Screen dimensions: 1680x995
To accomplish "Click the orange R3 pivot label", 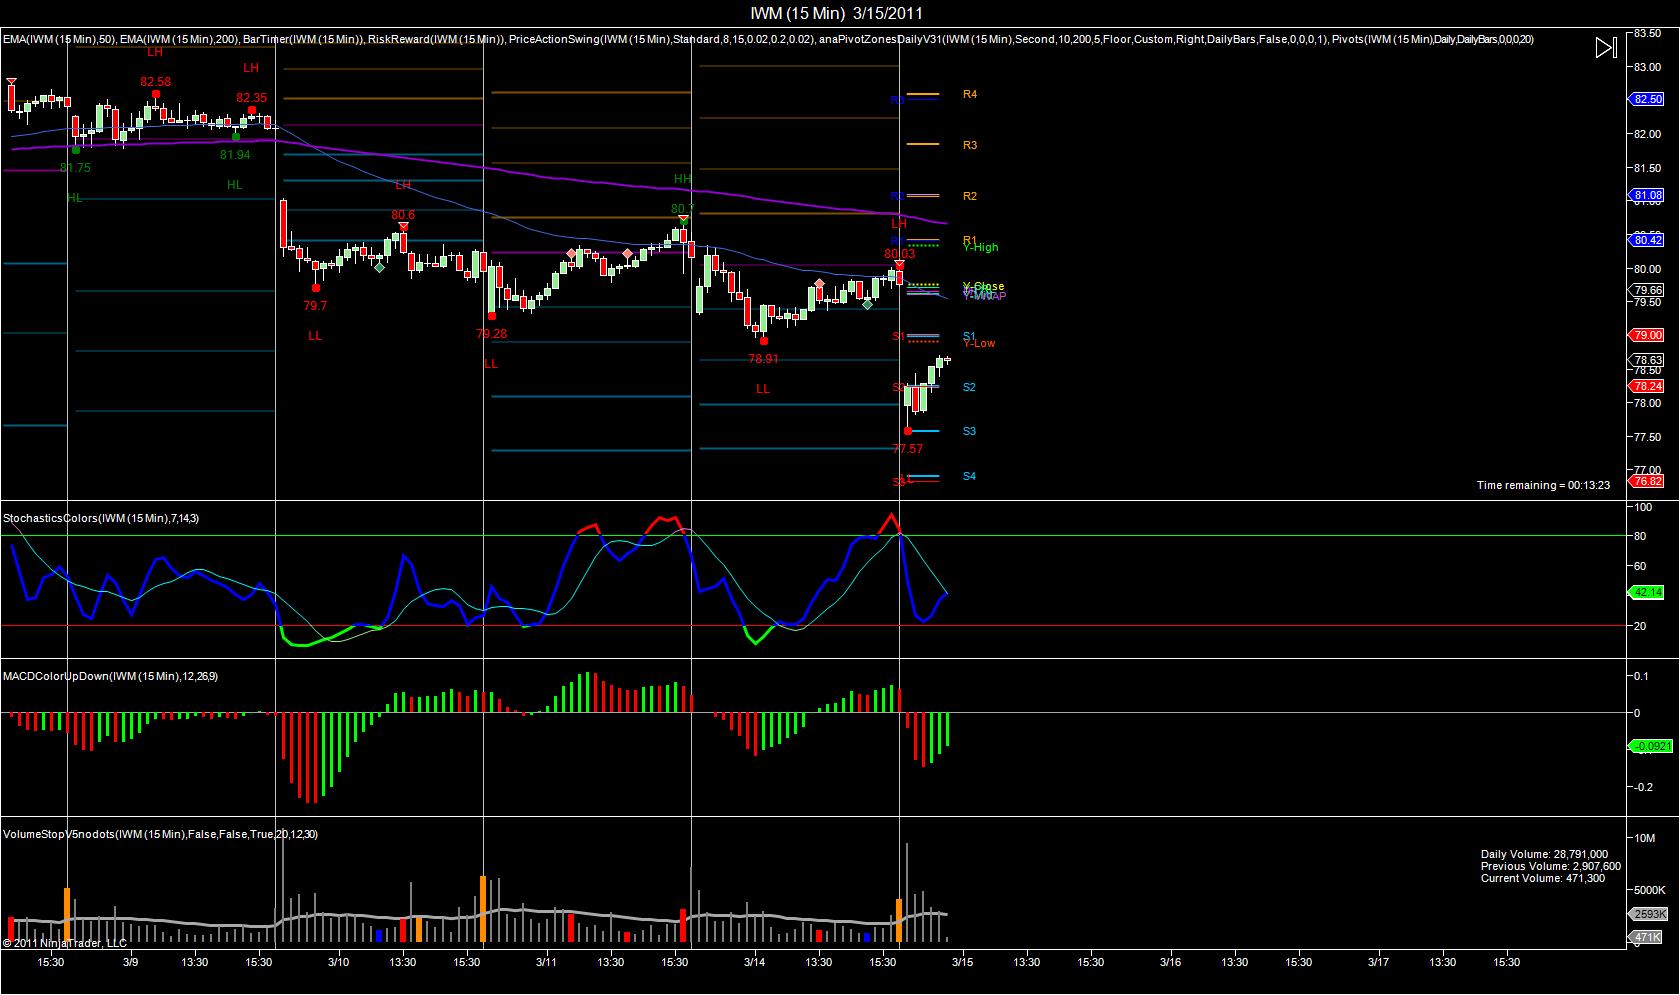I will (x=970, y=145).
